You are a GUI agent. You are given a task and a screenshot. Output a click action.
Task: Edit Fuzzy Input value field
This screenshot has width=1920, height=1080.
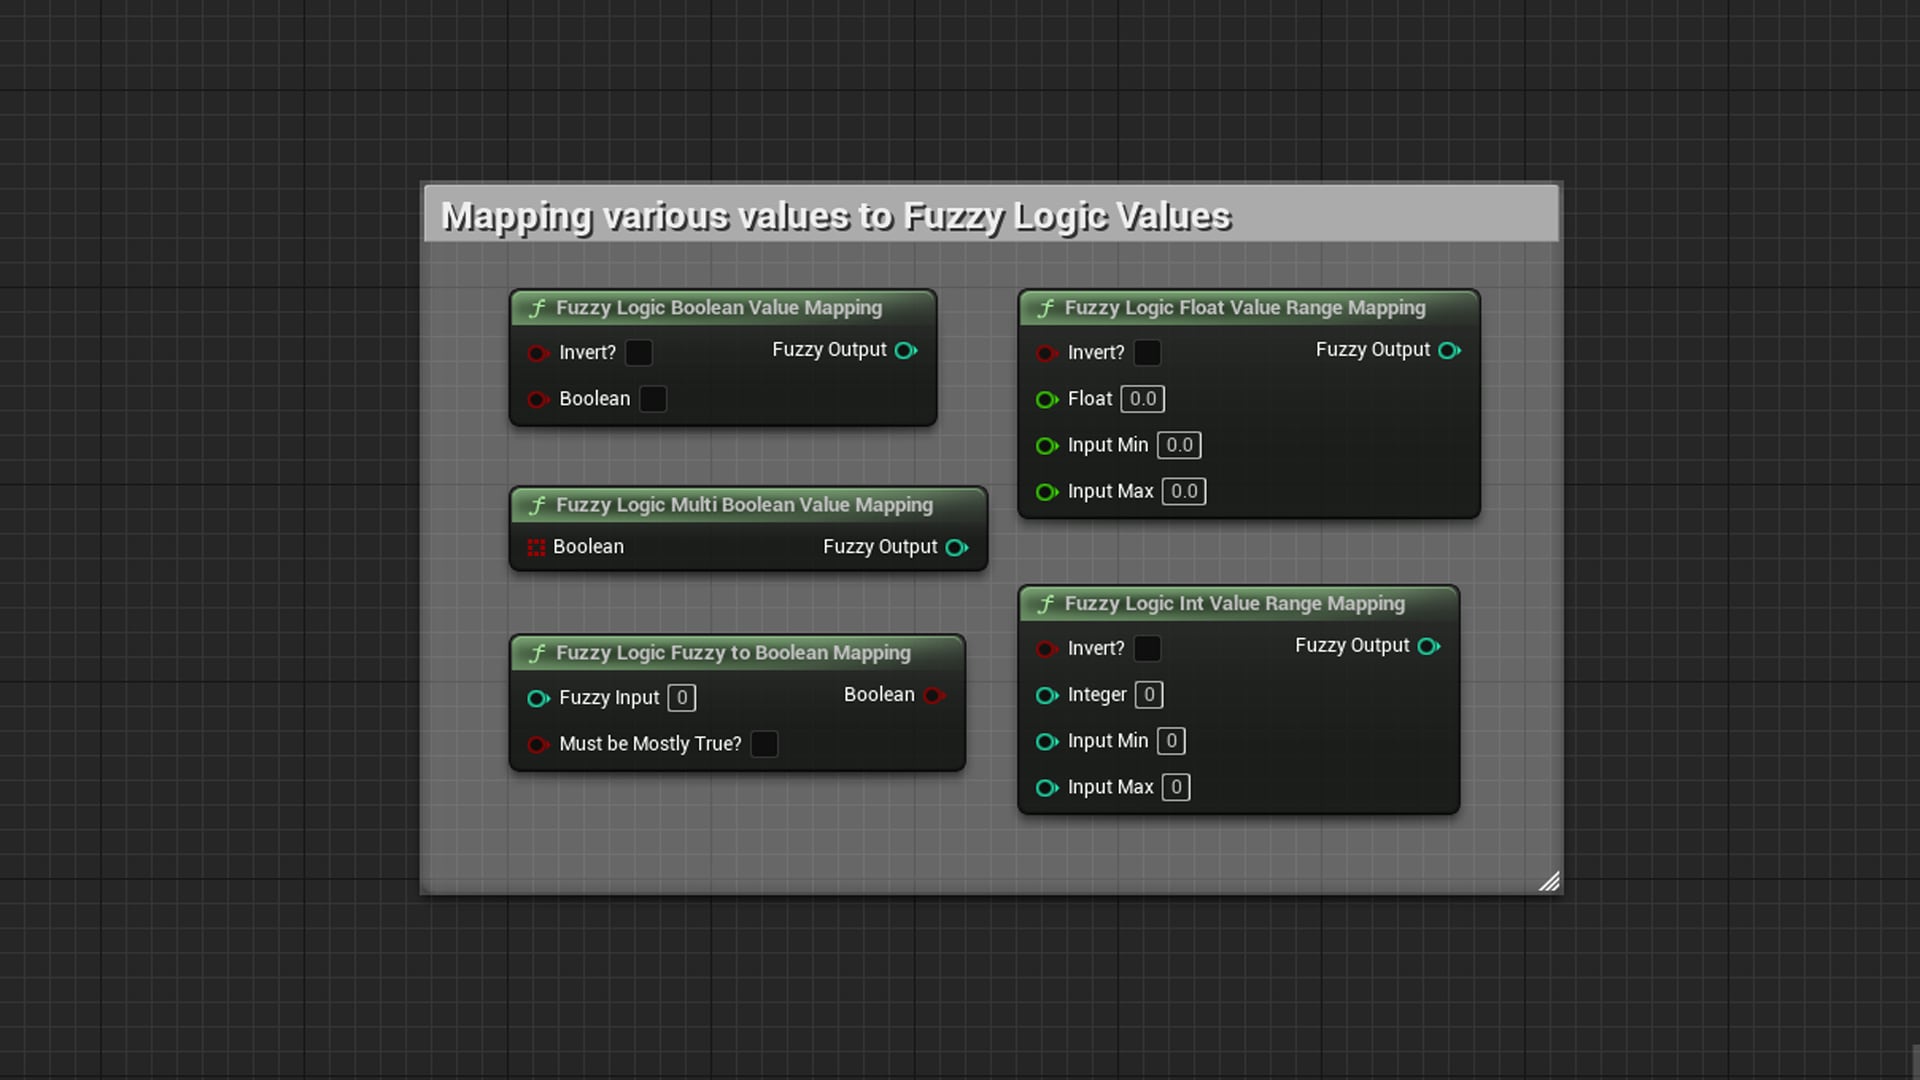(x=682, y=698)
